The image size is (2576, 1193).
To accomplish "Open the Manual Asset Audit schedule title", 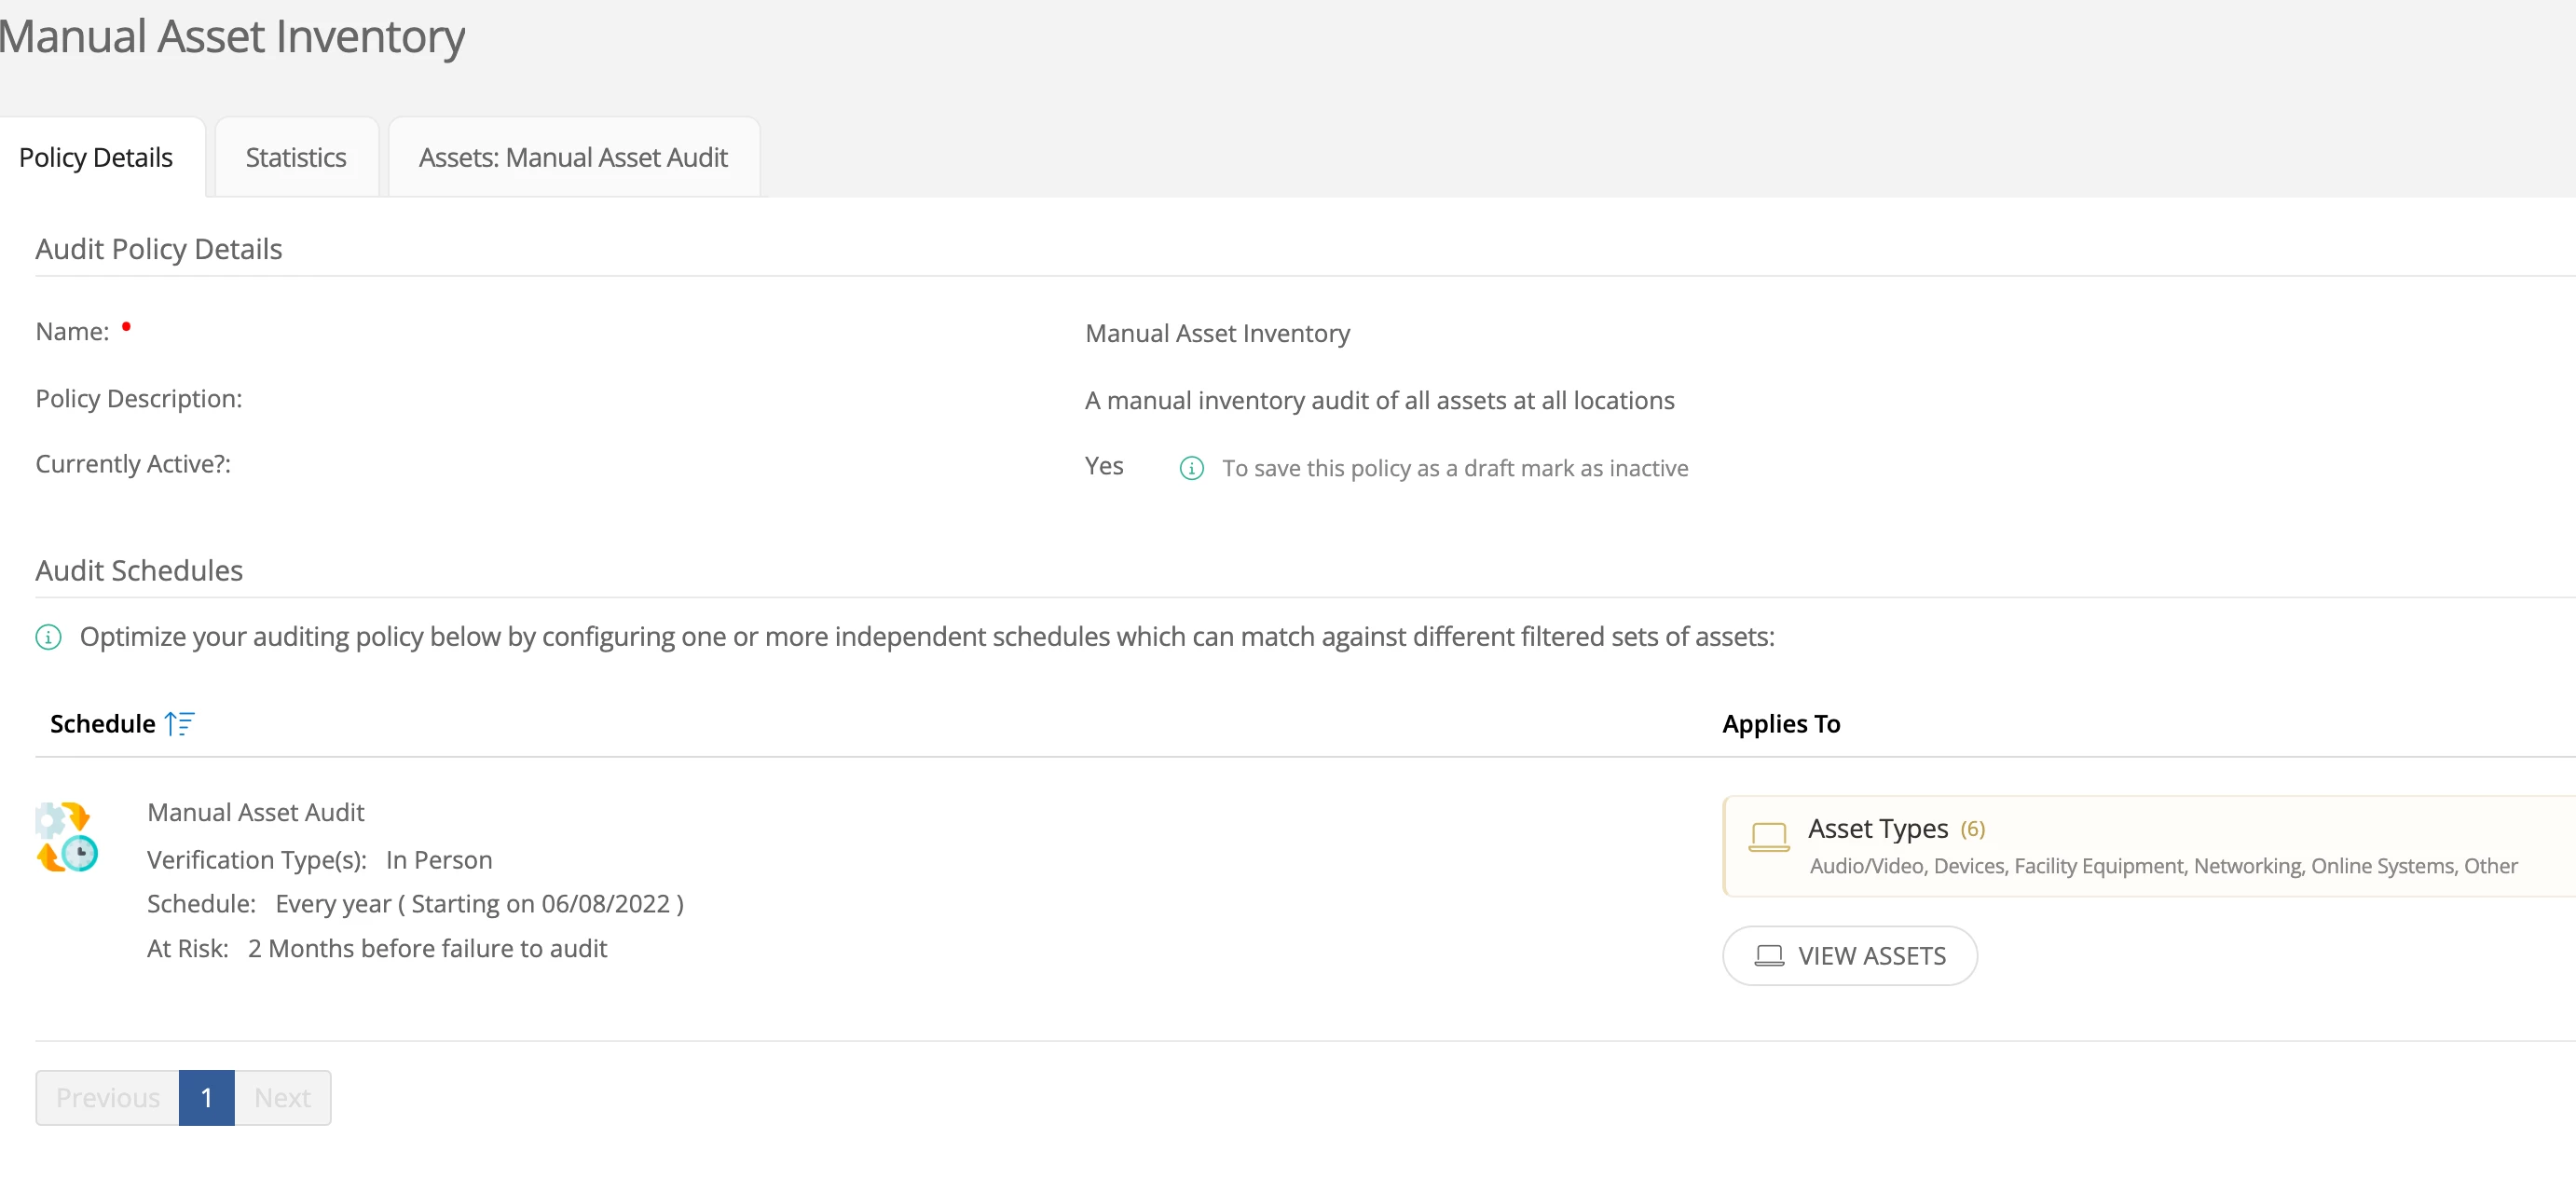I will click(x=255, y=812).
